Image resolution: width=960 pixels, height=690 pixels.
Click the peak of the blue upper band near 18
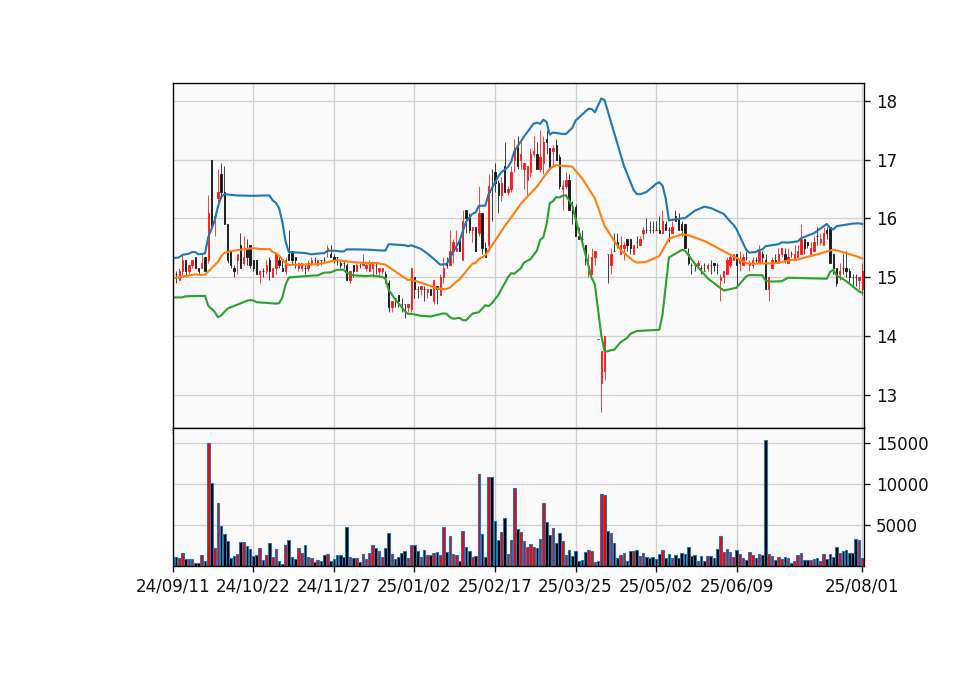point(602,99)
